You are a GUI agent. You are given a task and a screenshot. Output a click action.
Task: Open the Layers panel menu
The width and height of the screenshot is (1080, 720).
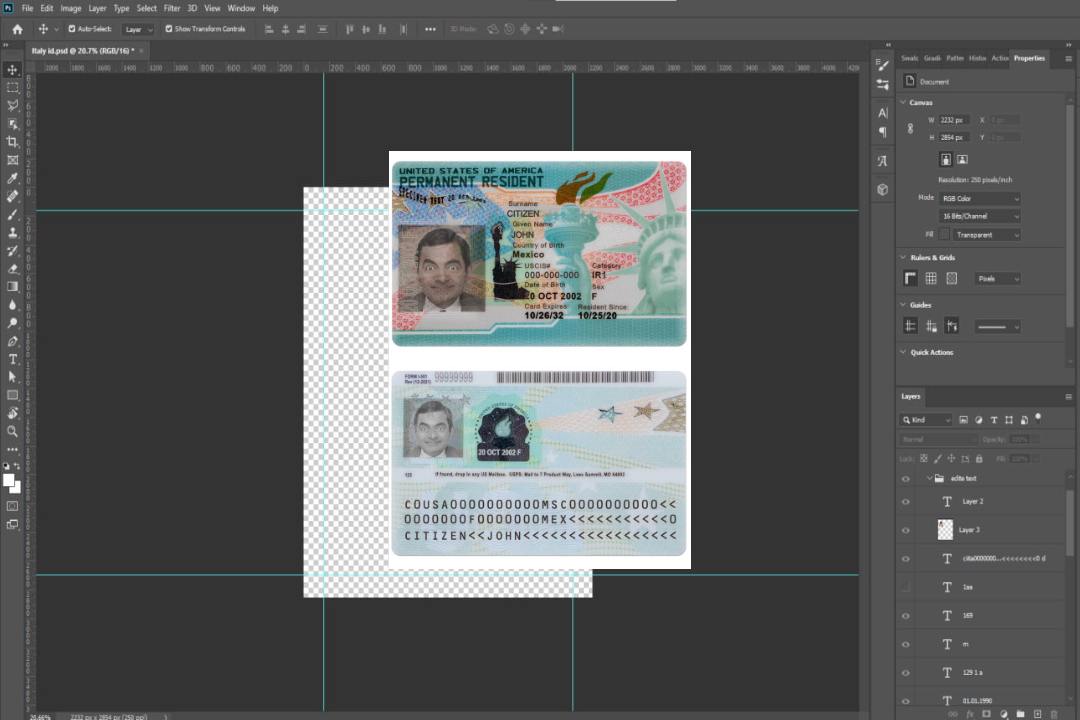click(1068, 397)
